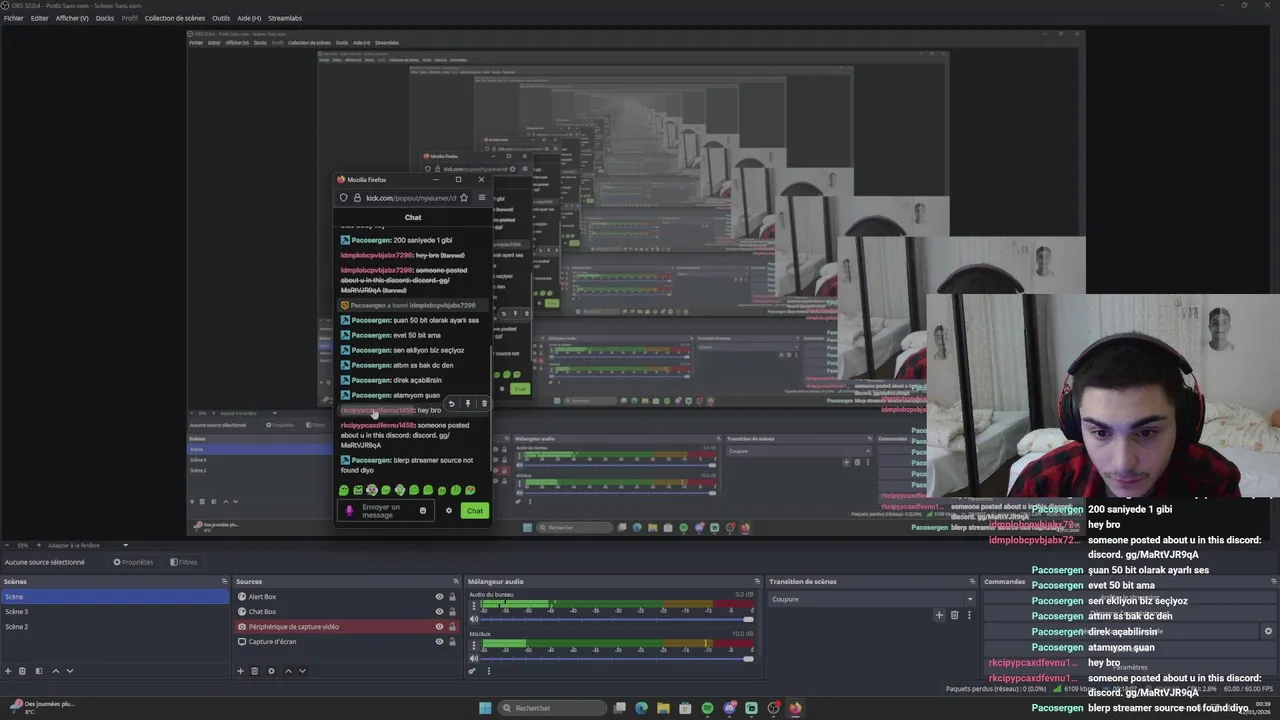Click Paquets perdus status bar text
Viewport: 1280px width, 720px height.
[x=996, y=688]
